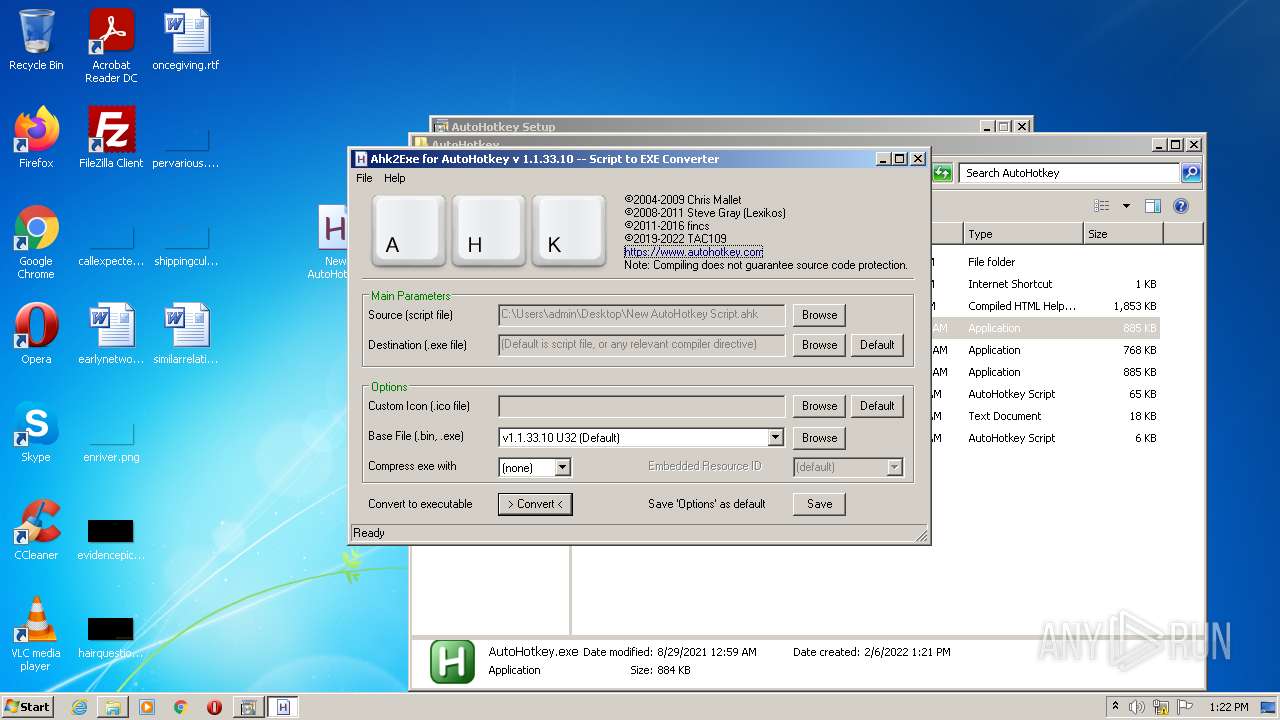Click the Convert button
This screenshot has width=1280, height=720.
(x=535, y=504)
